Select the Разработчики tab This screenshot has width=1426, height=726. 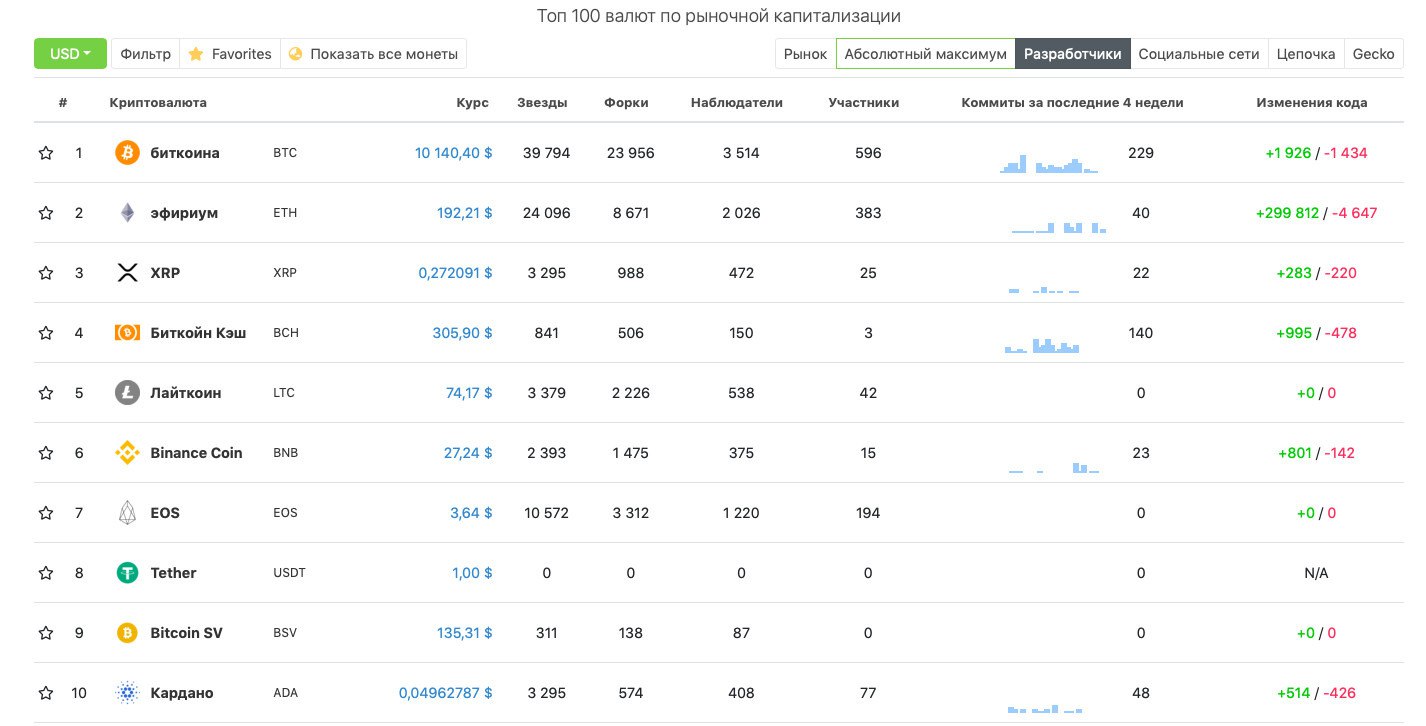[1073, 54]
